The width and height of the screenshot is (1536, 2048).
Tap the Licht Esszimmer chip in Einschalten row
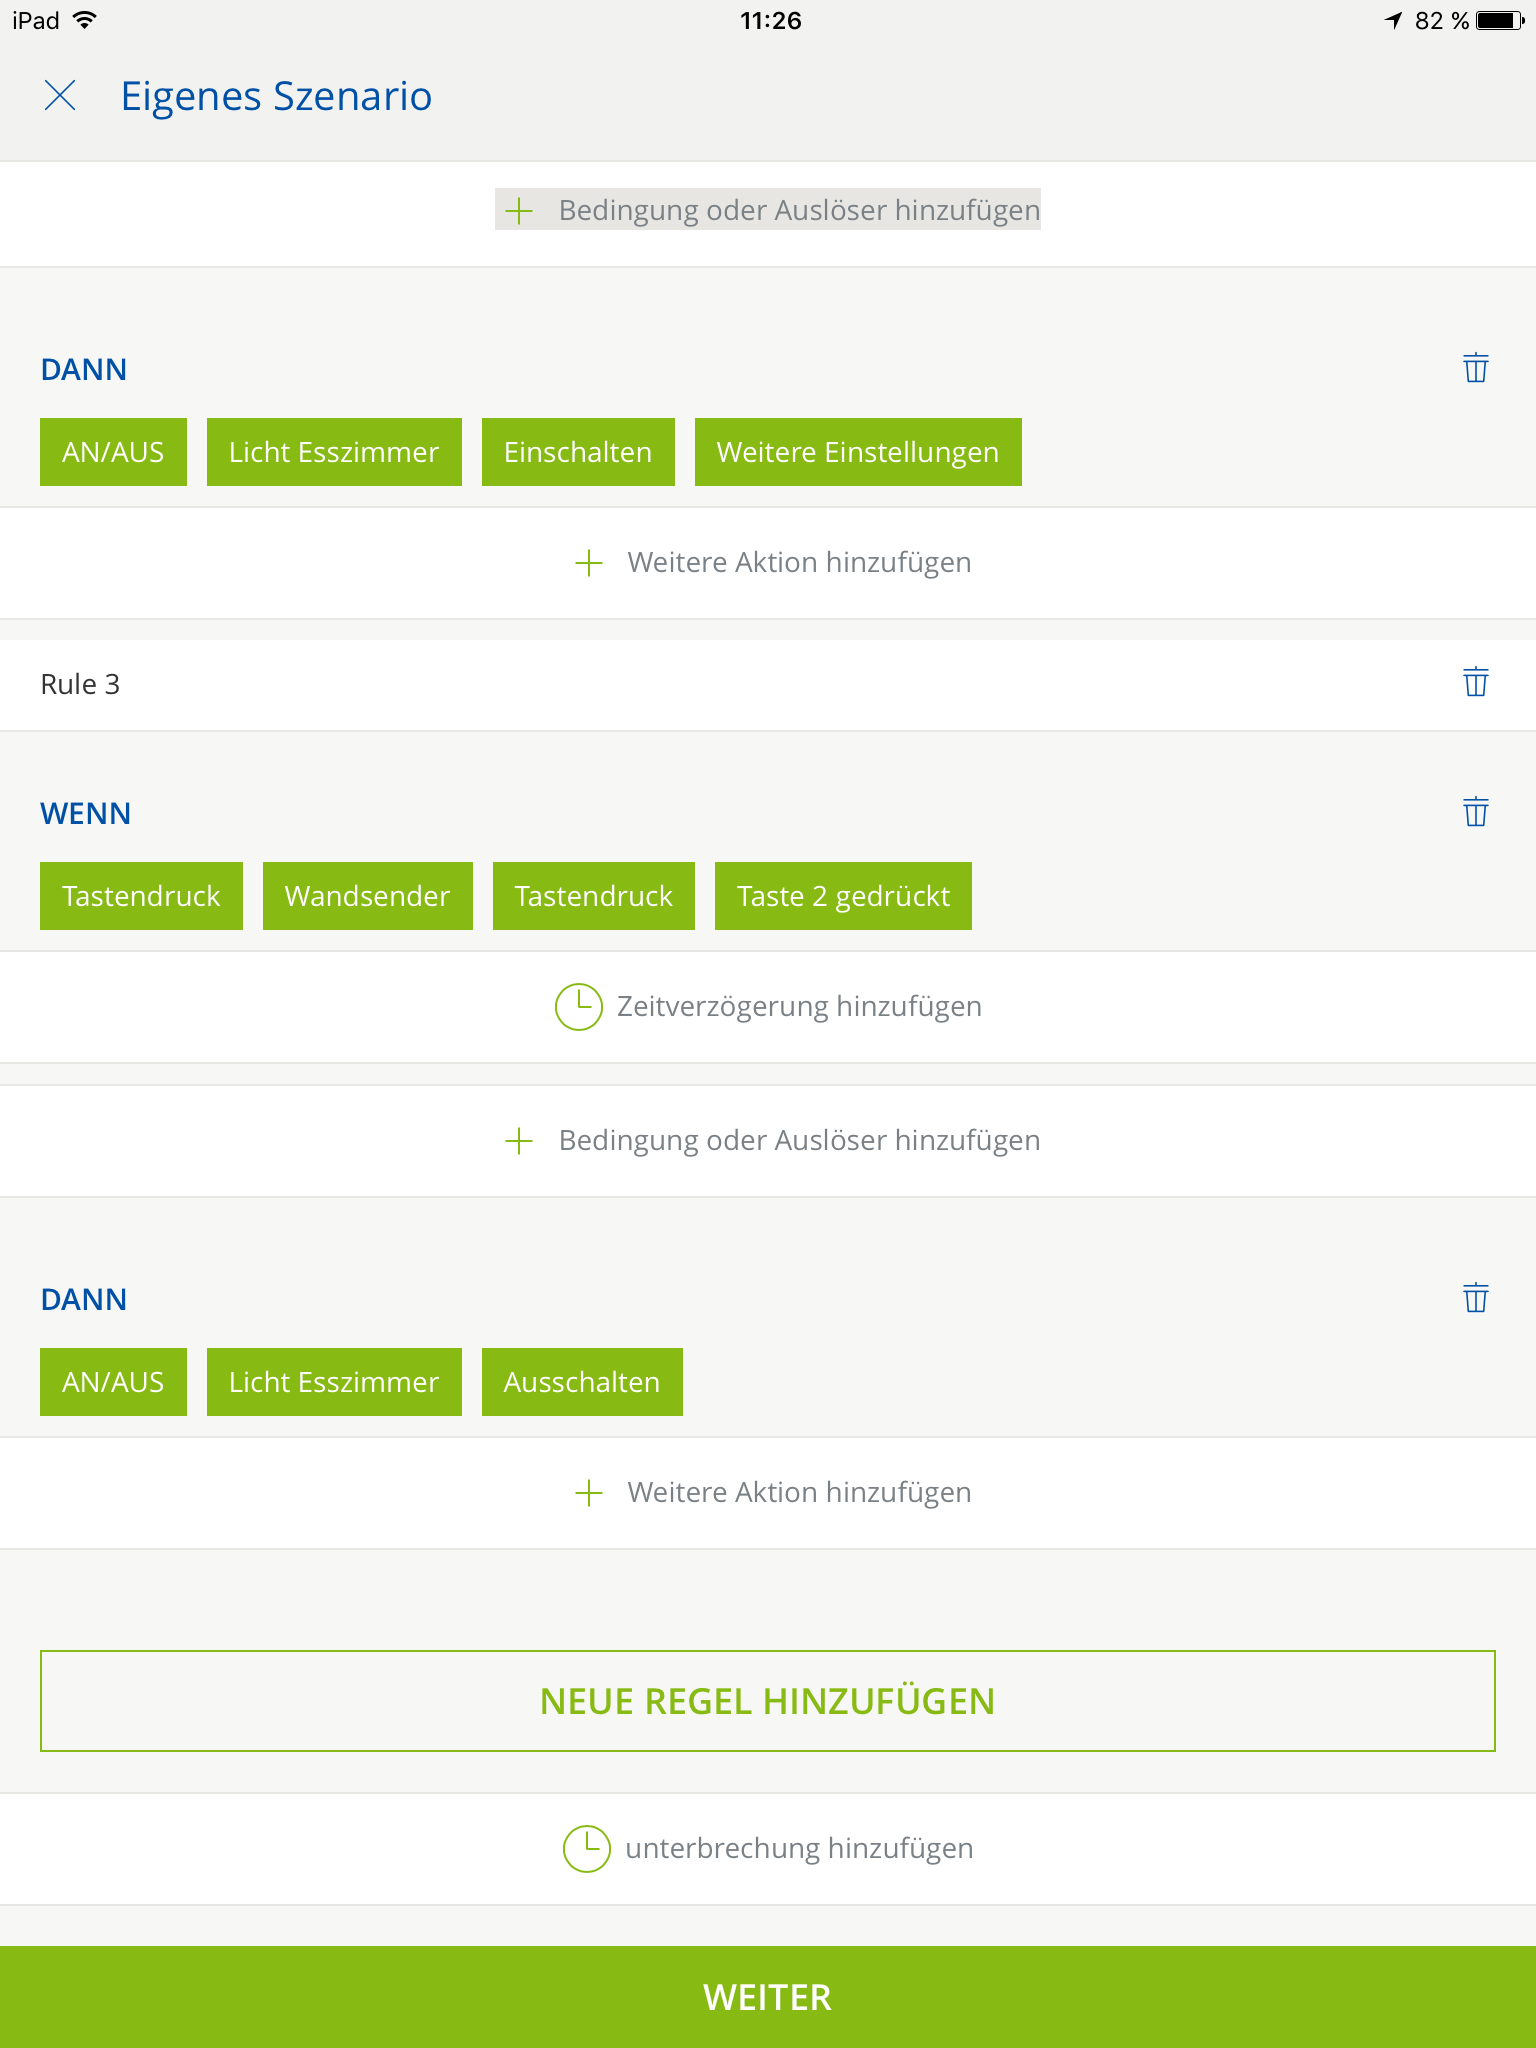(x=333, y=452)
